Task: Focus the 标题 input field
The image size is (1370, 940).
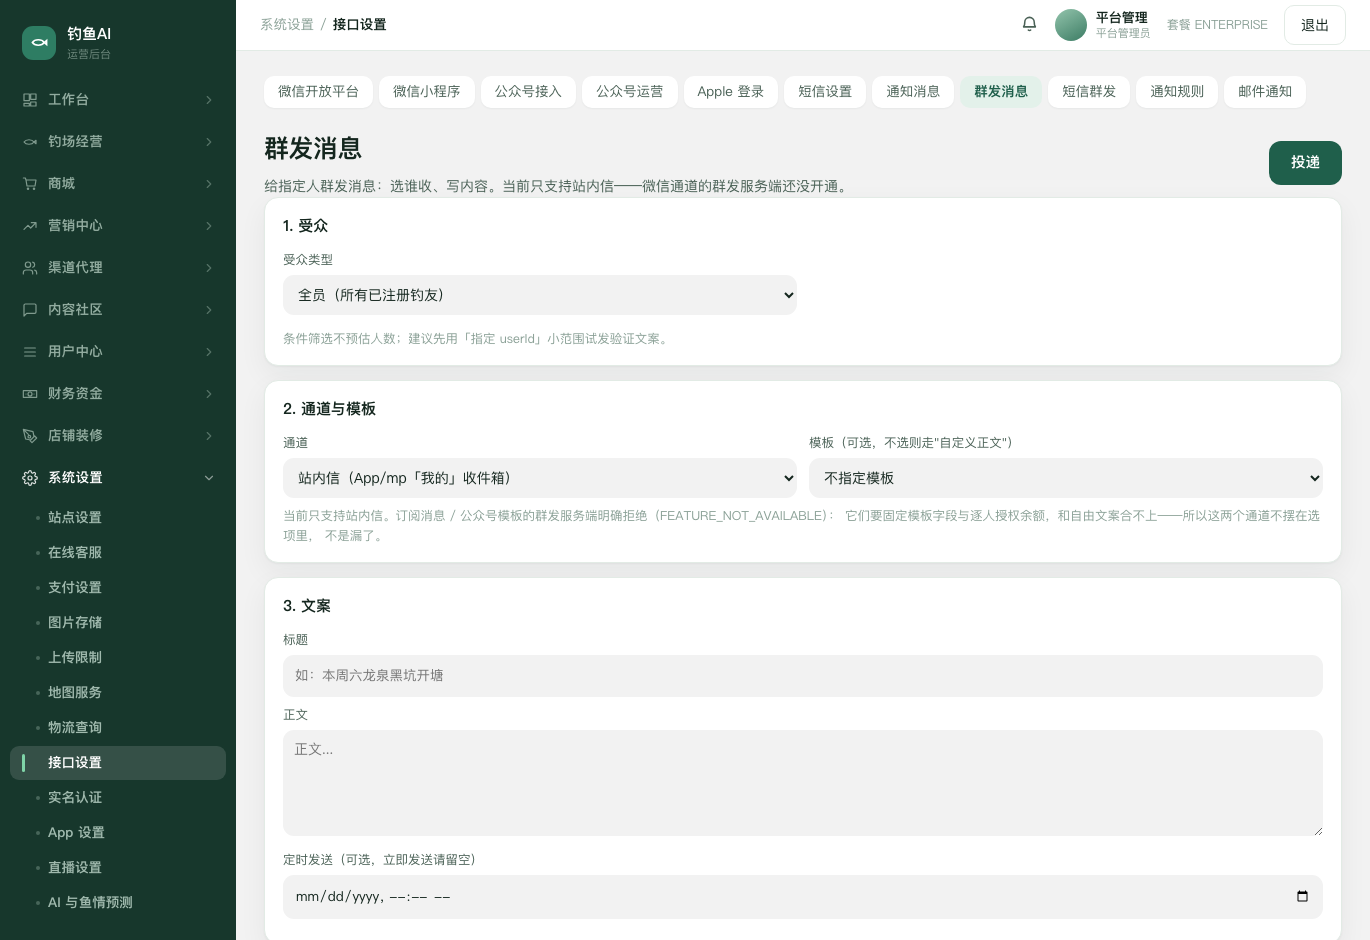Action: (803, 676)
